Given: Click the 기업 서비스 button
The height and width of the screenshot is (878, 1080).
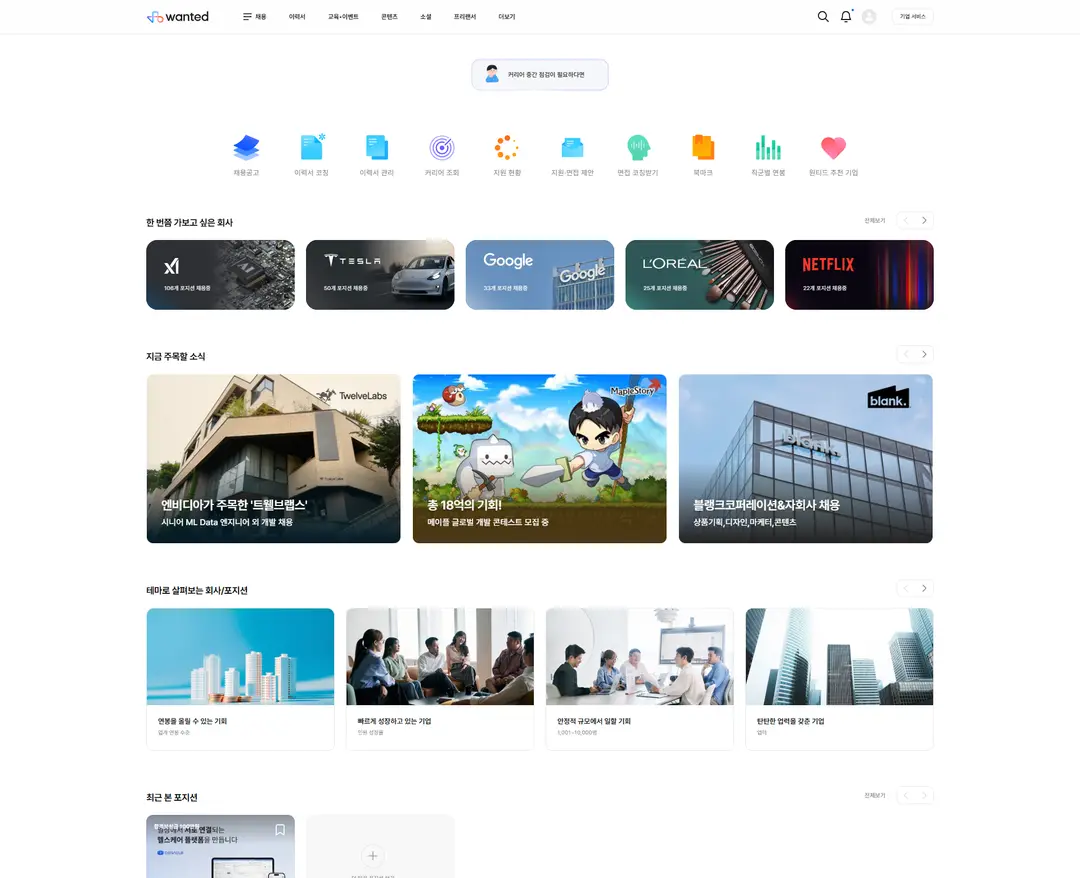Looking at the screenshot, I should coord(913,17).
